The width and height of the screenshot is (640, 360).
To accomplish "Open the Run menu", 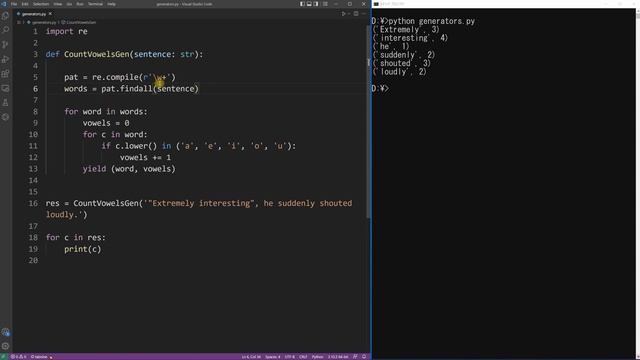I will [80, 4].
